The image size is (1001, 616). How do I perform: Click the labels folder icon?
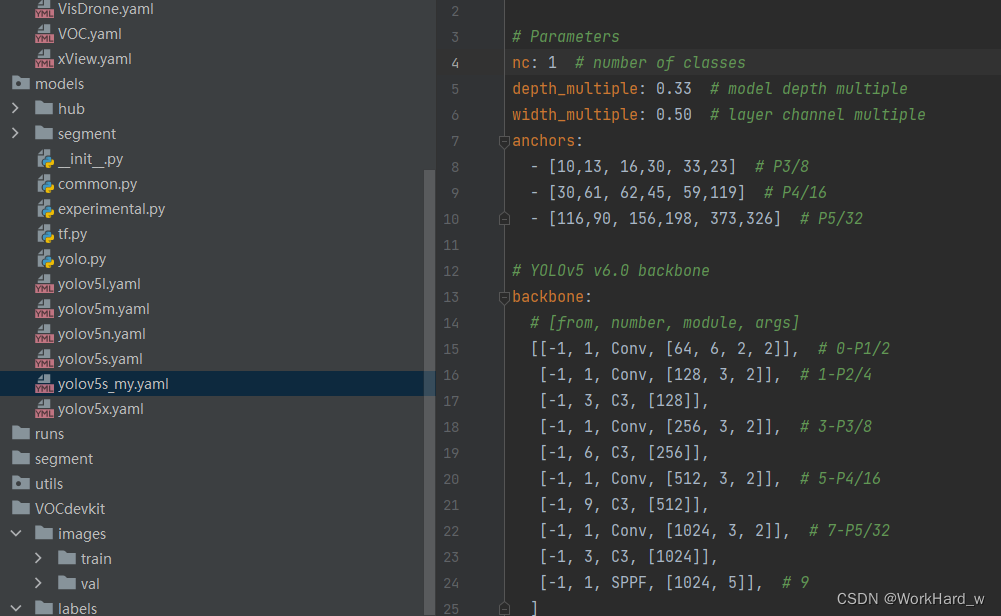pyautogui.click(x=44, y=608)
